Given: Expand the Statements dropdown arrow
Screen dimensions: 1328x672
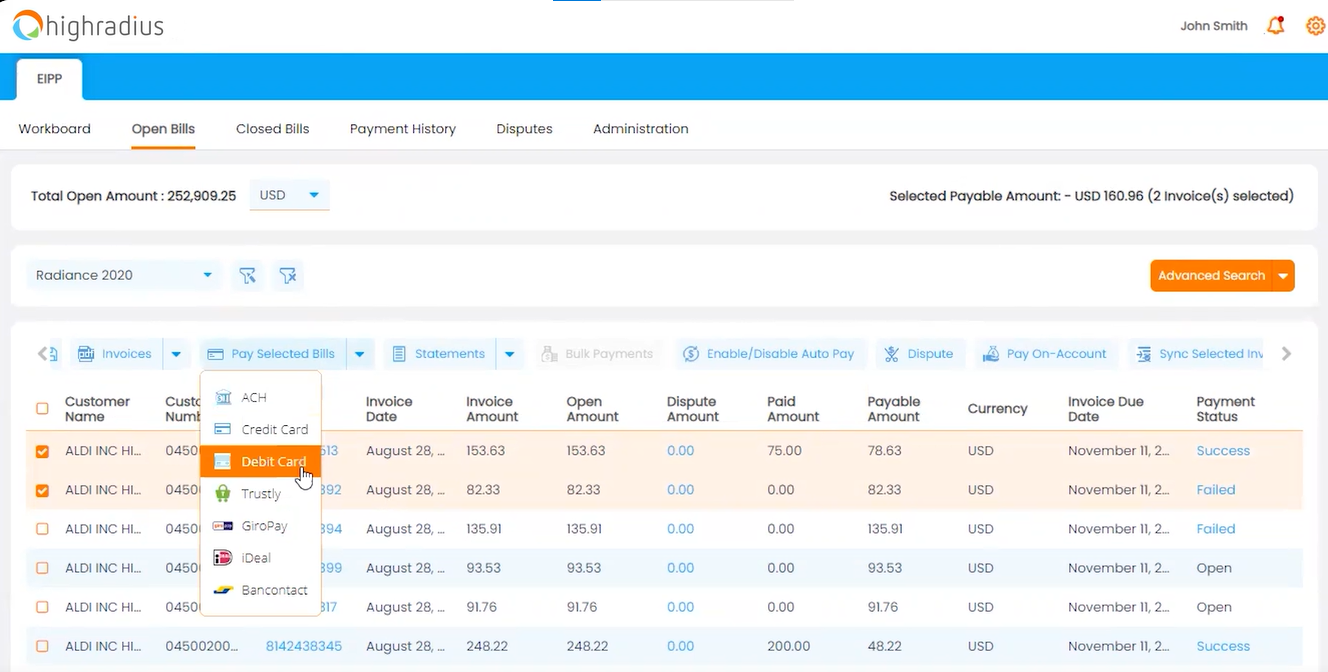Looking at the screenshot, I should click(x=509, y=354).
